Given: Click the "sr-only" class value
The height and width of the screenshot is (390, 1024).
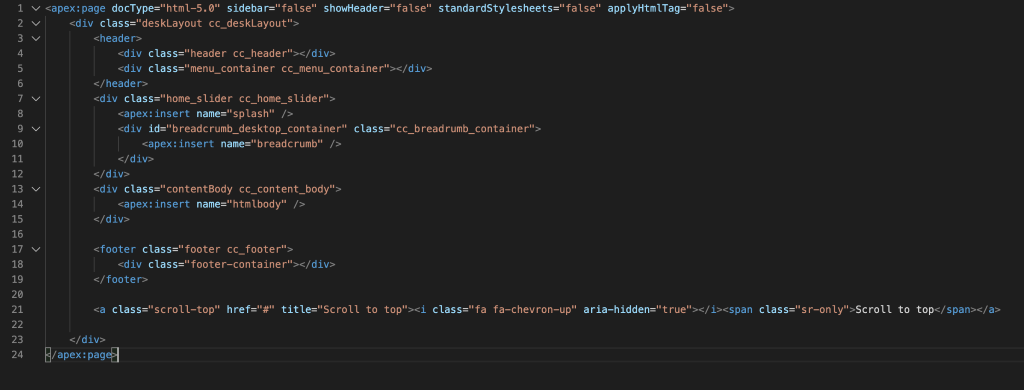Looking at the screenshot, I should [822, 309].
